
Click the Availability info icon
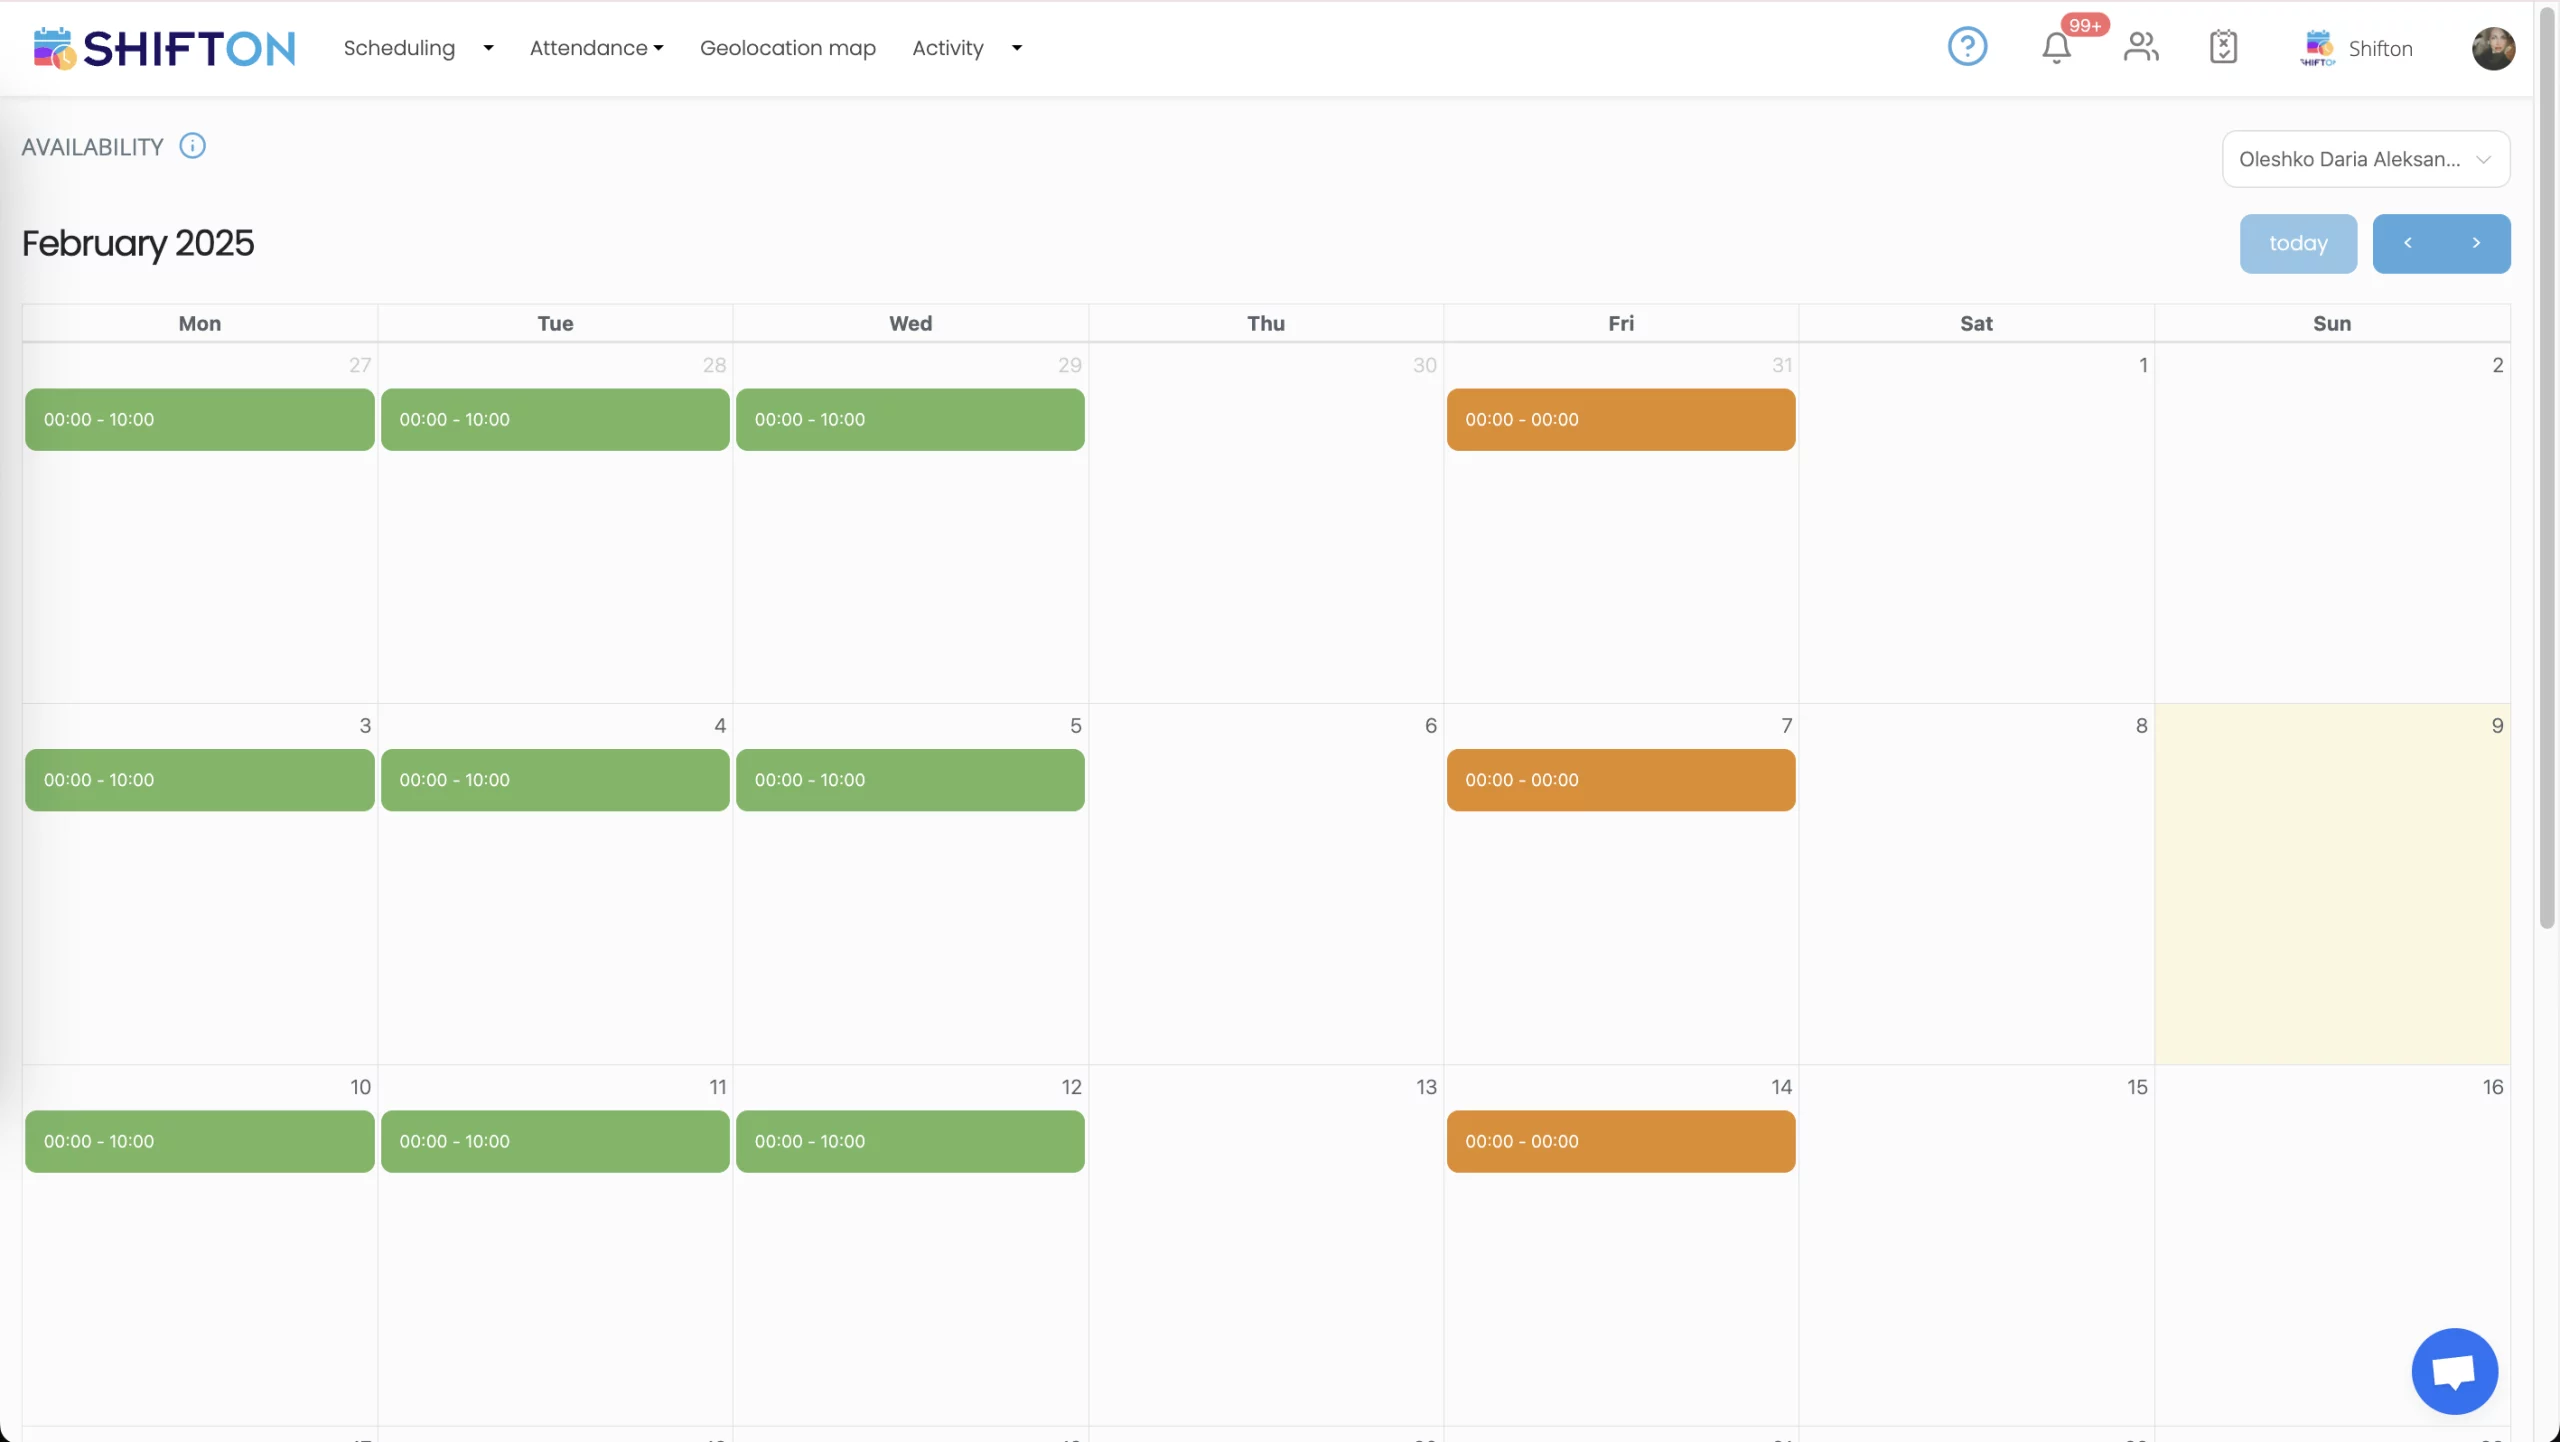(x=192, y=146)
